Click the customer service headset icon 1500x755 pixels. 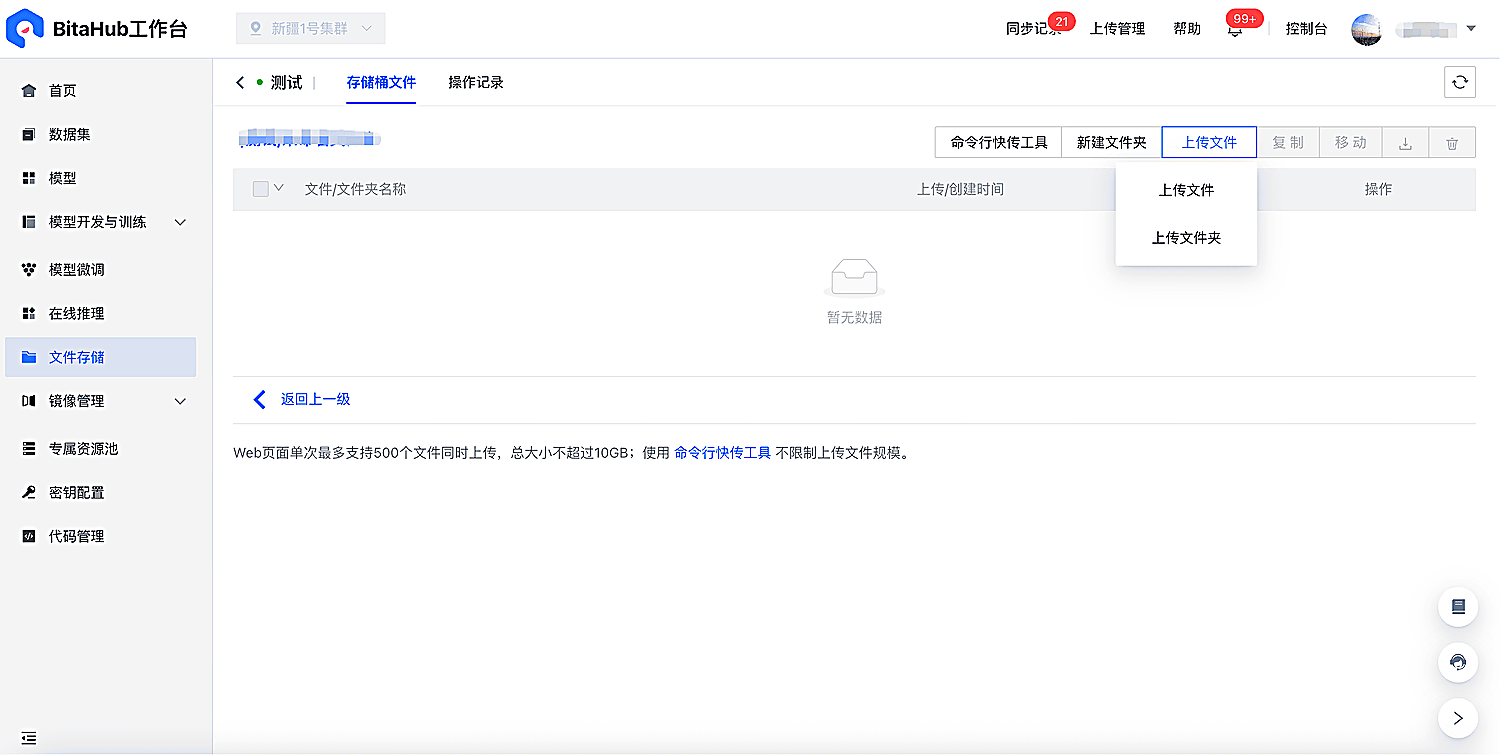[x=1458, y=662]
